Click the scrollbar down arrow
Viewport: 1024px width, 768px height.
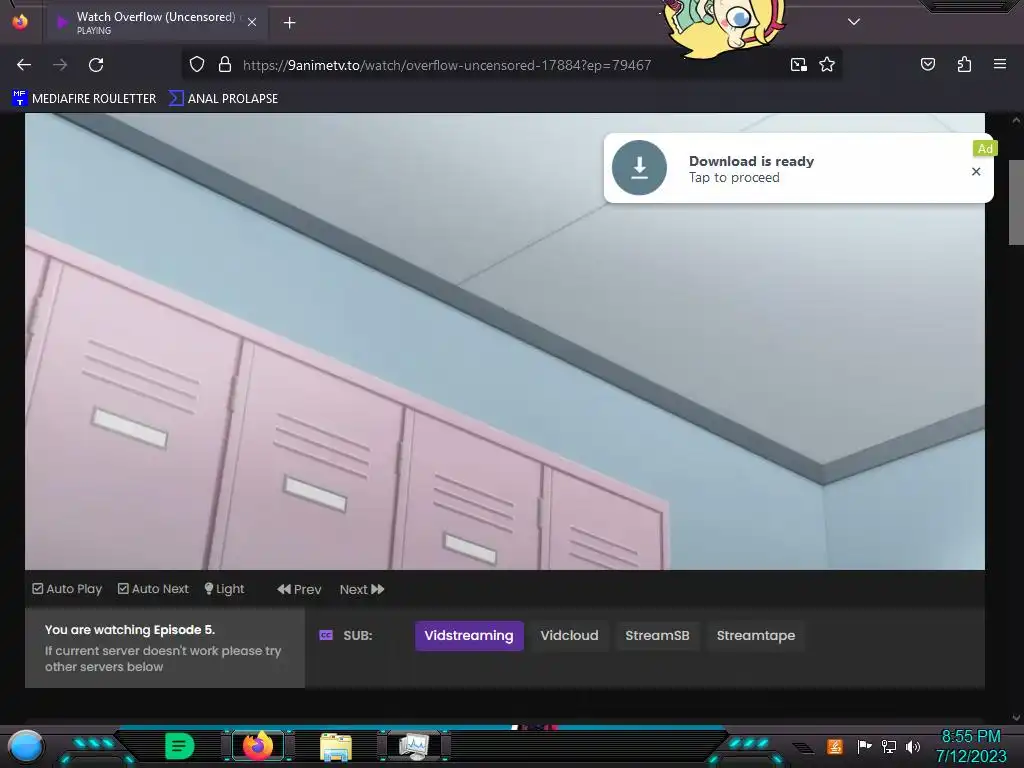click(1016, 717)
